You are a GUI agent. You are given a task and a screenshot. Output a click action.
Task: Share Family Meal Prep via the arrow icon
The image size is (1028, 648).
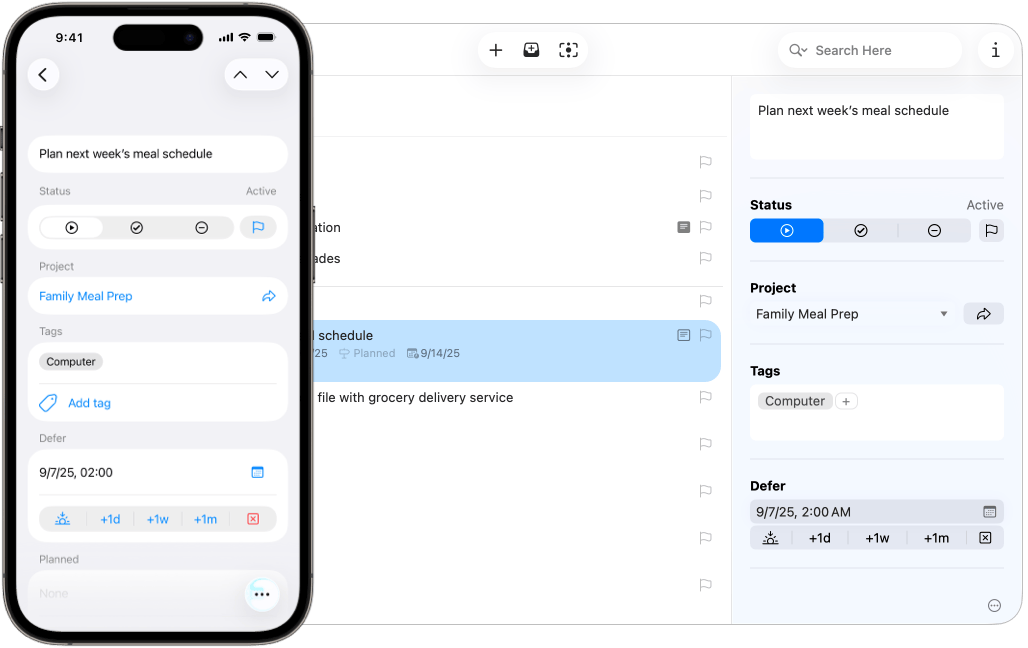983,313
